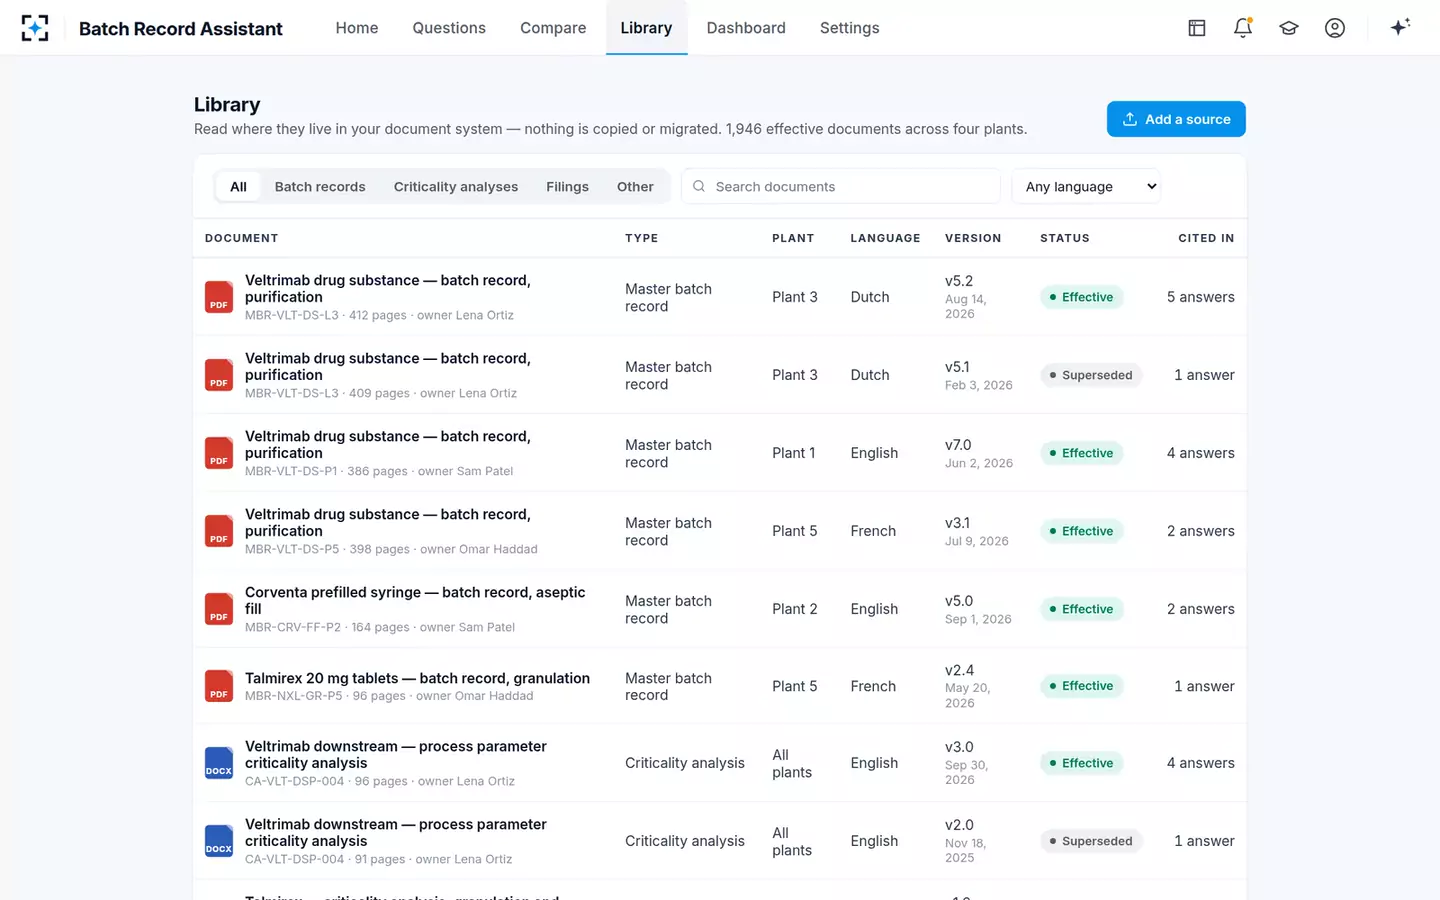This screenshot has width=1440, height=900.
Task: Click PDF icon of MBR-VLT-DS-P1 row
Action: point(219,453)
